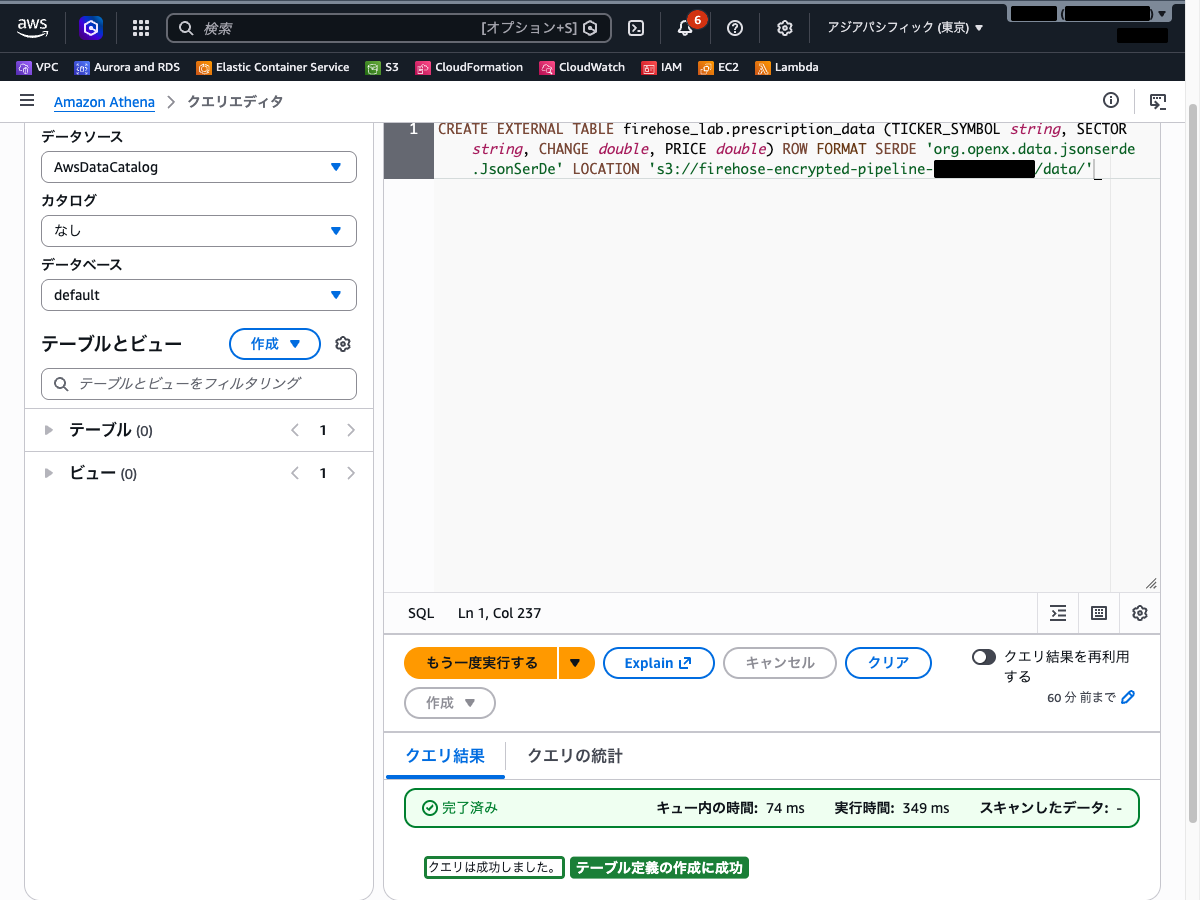Open the region selector アジアパシフィック (東京)

tap(905, 28)
